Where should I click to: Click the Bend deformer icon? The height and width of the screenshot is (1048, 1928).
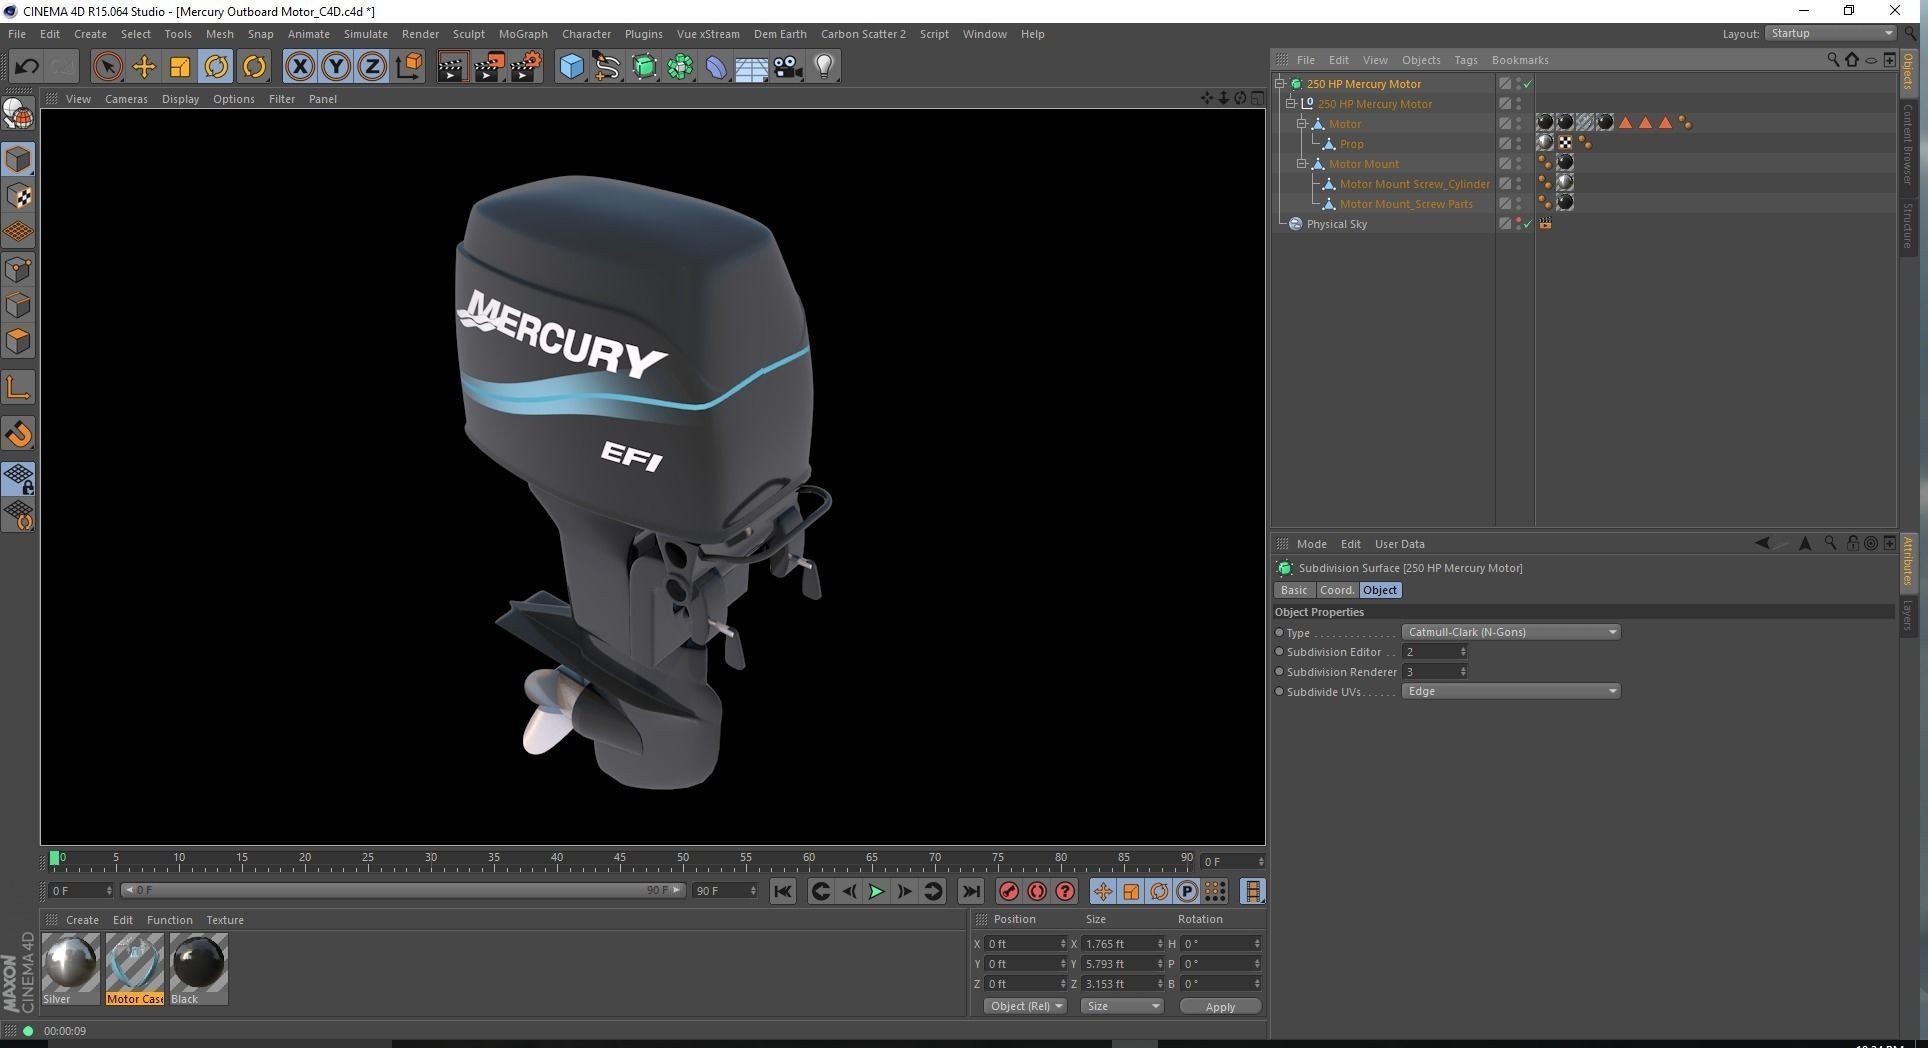pyautogui.click(x=716, y=67)
